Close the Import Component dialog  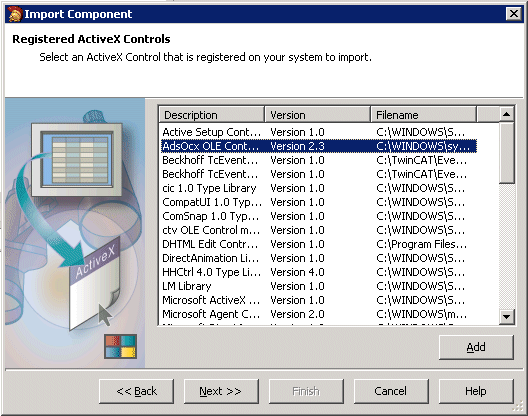click(514, 14)
